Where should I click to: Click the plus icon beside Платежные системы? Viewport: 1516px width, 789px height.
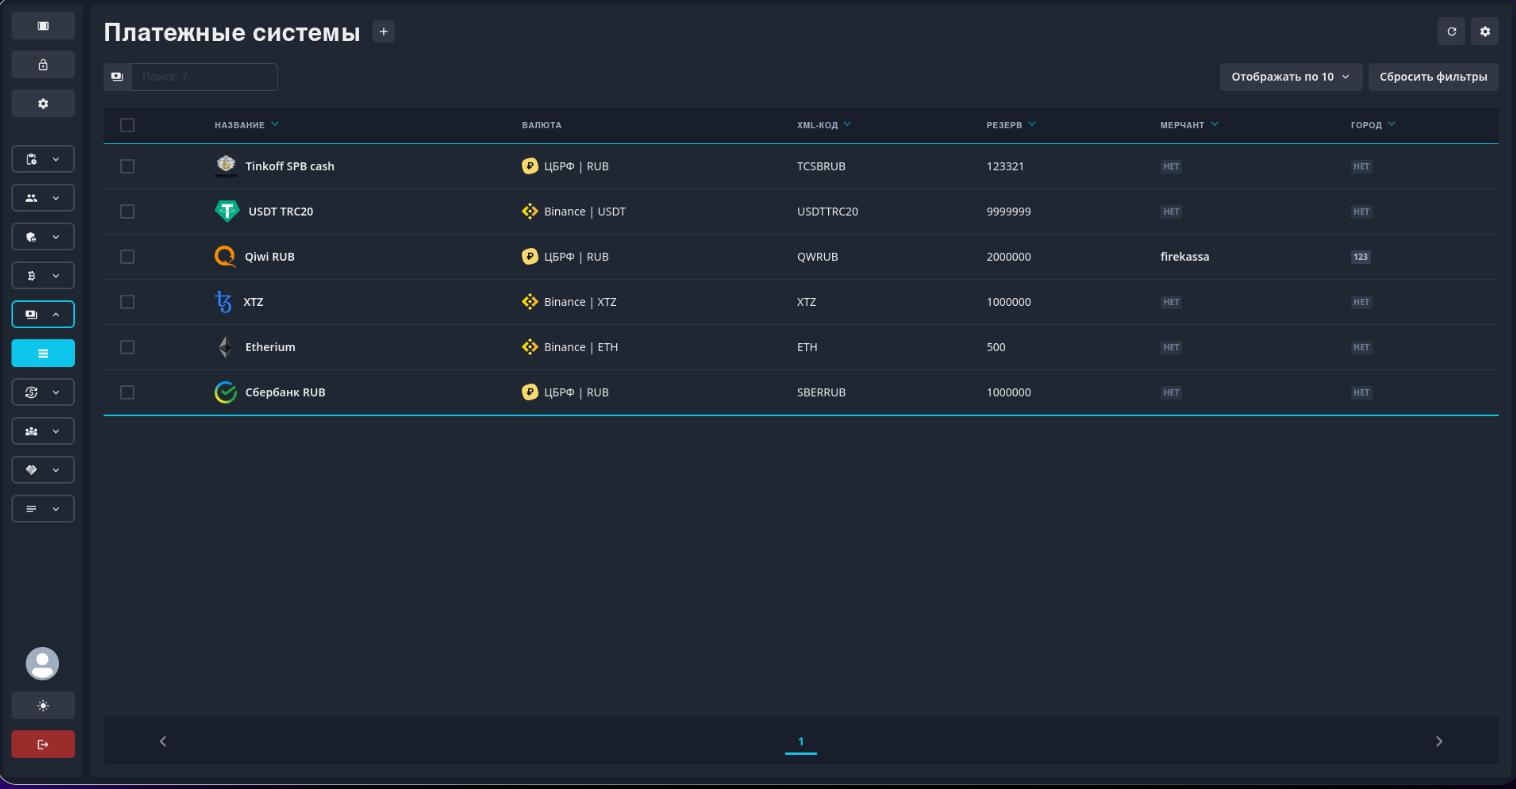(384, 32)
